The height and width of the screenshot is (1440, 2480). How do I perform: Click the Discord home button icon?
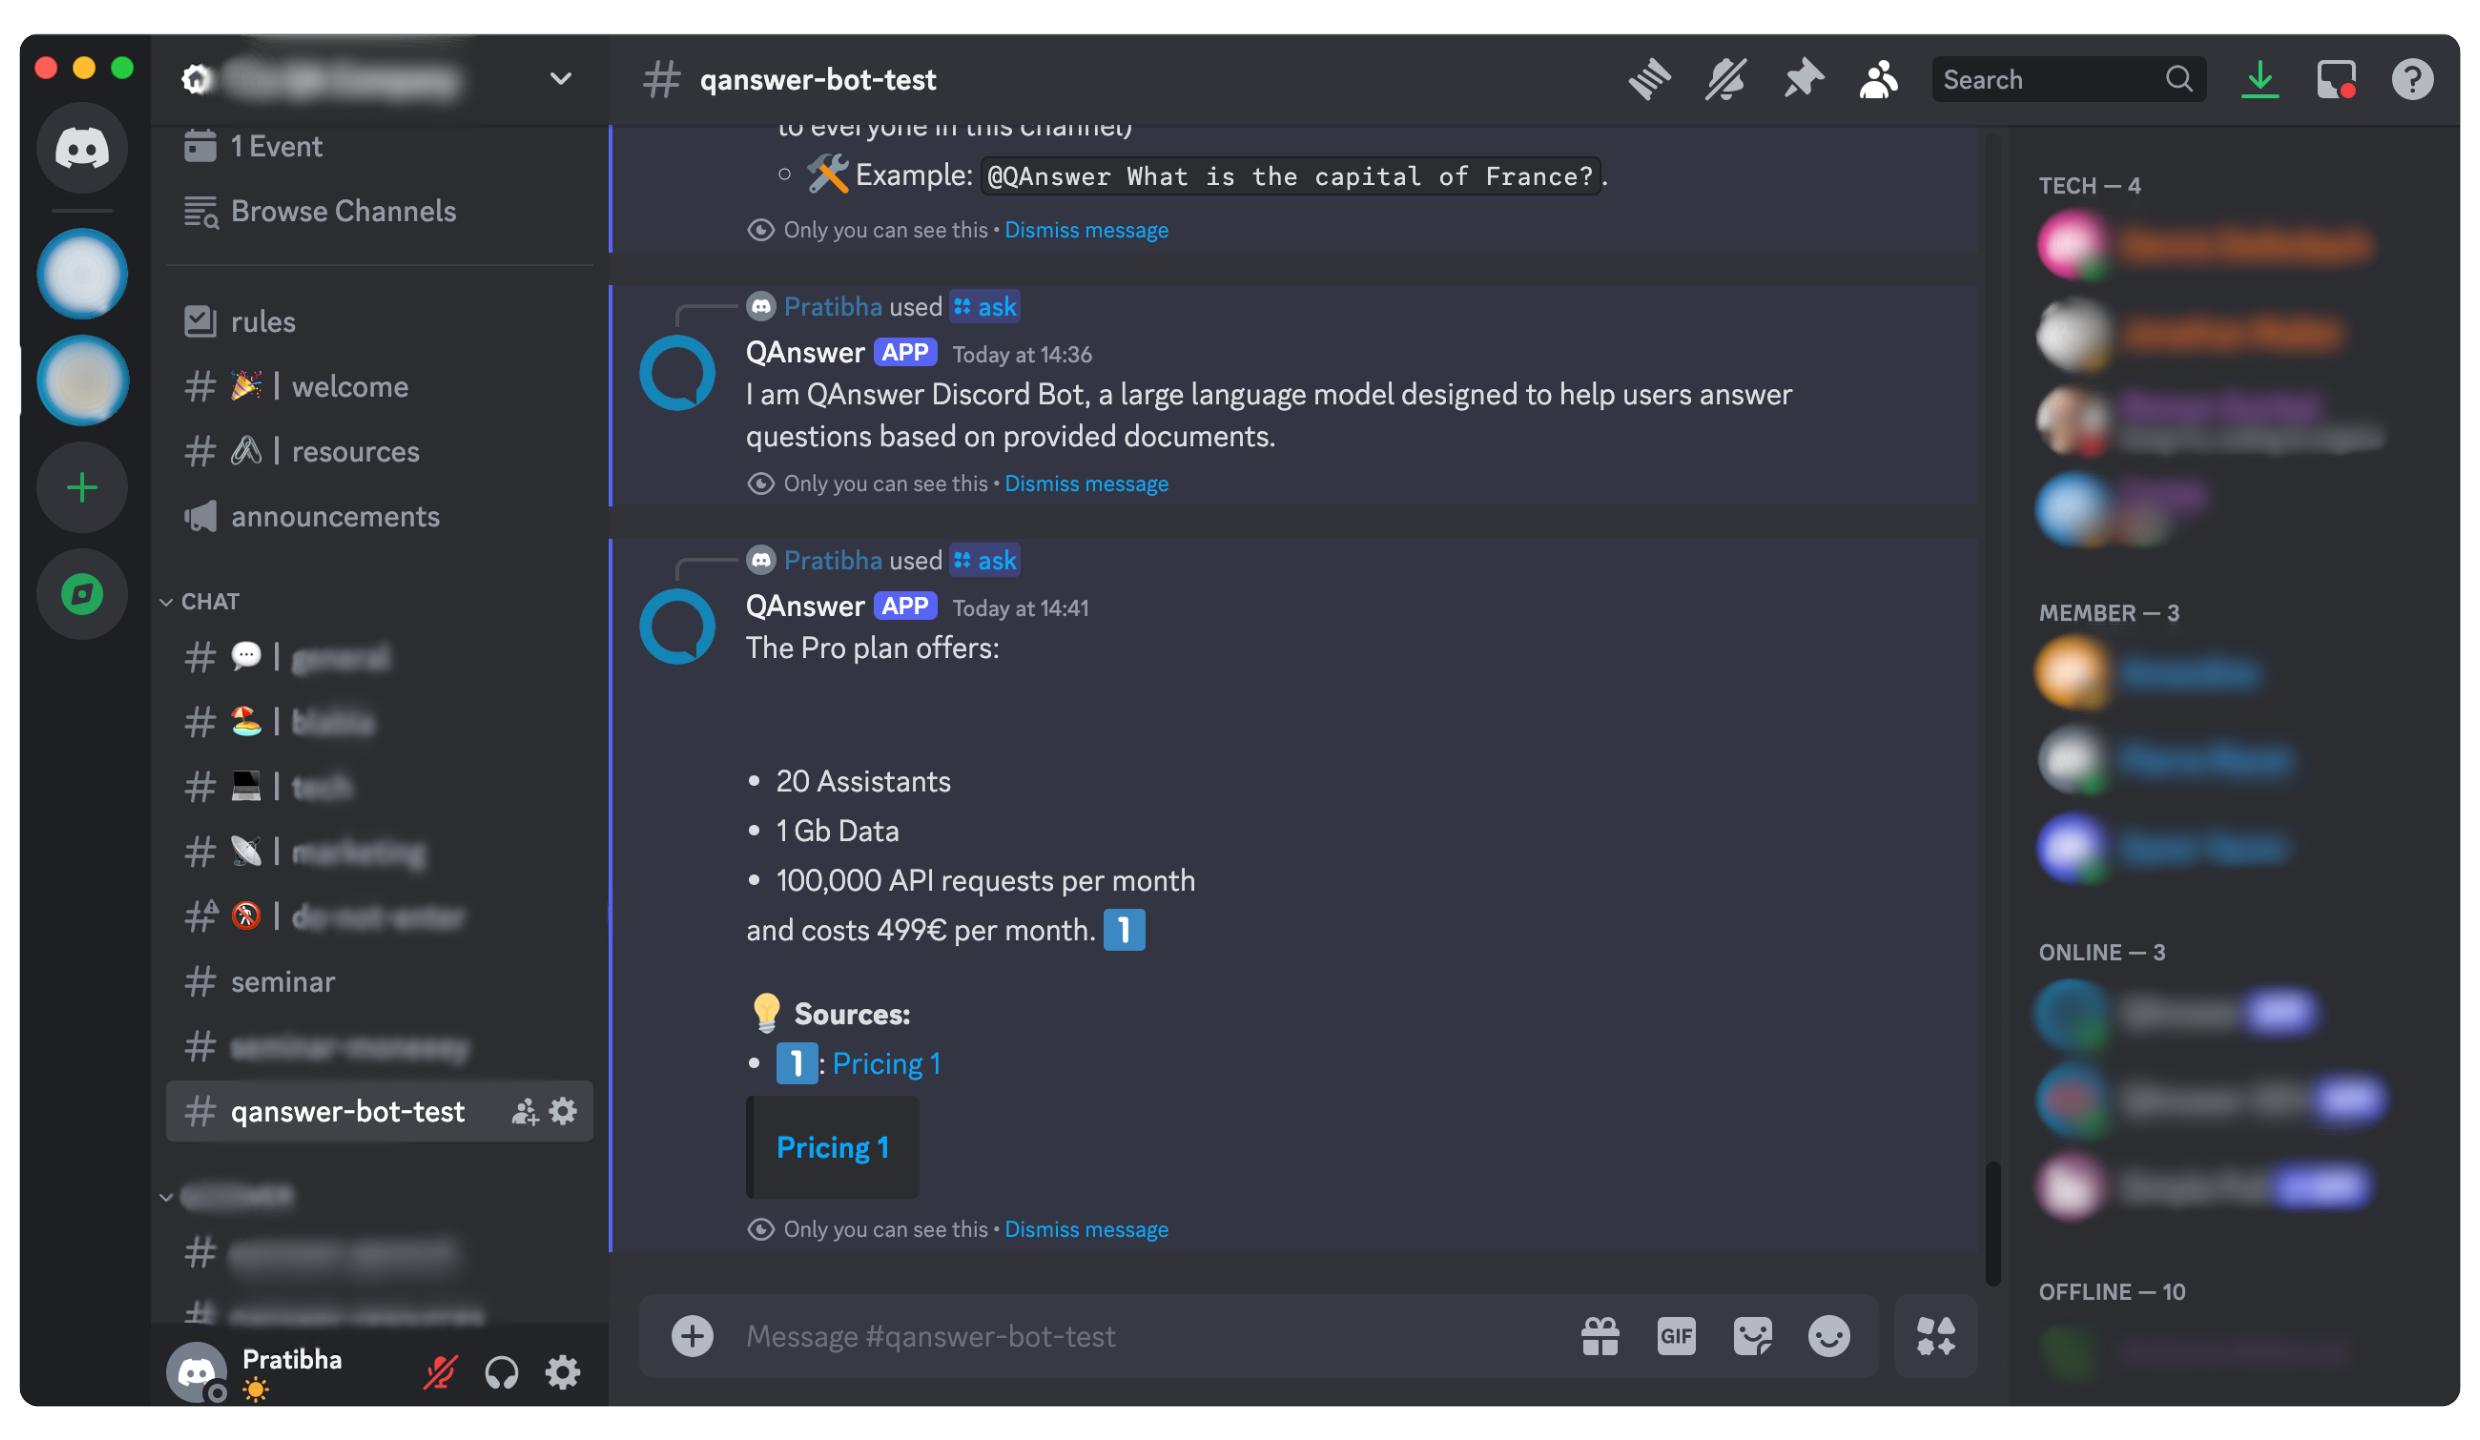79,146
